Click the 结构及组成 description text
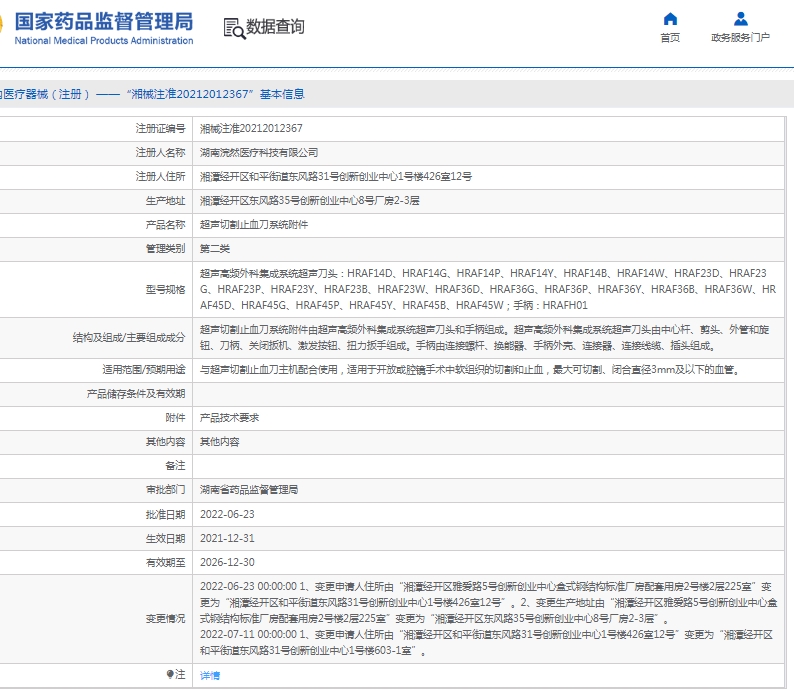 tap(485, 338)
